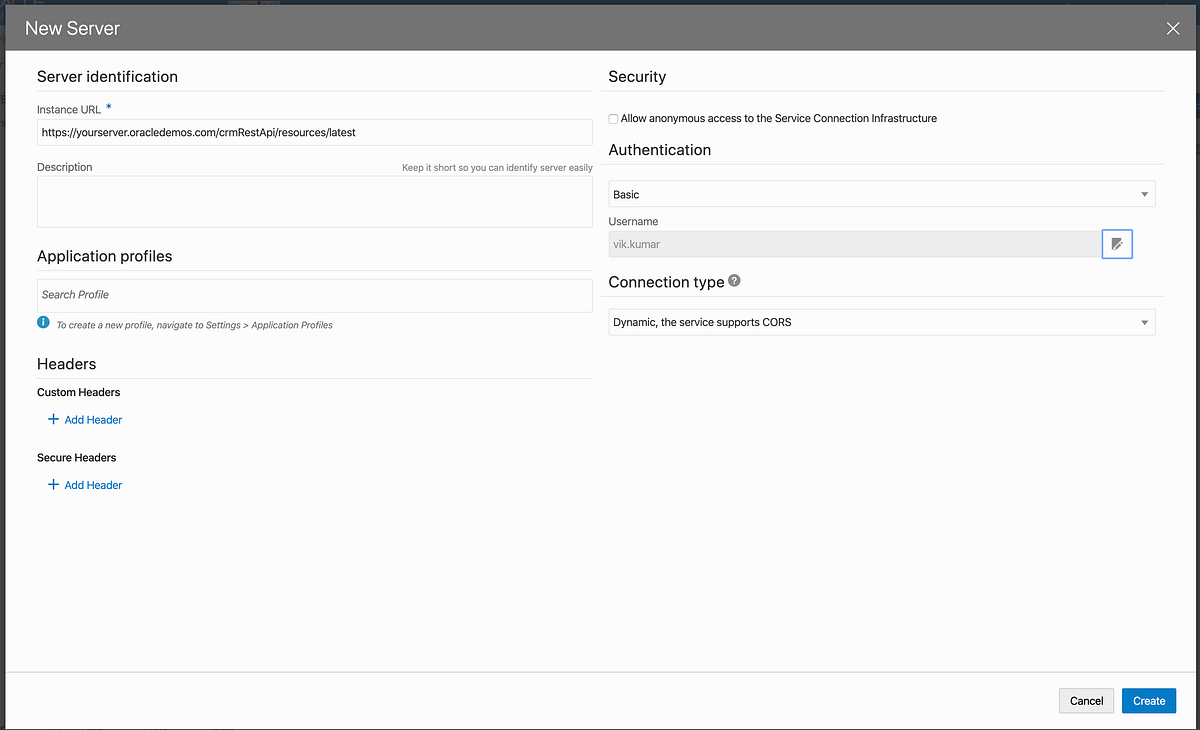1200x730 pixels.
Task: Click the Search Profile field
Action: [315, 294]
